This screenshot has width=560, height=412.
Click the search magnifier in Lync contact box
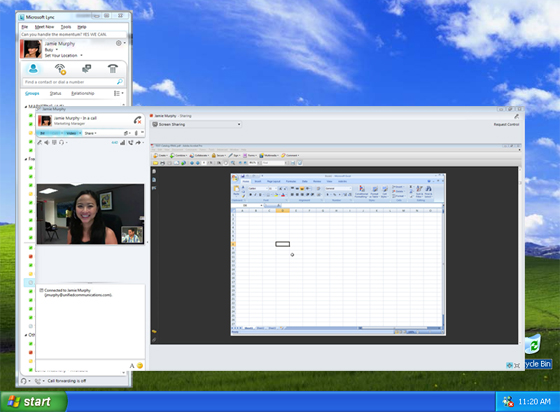tap(120, 82)
